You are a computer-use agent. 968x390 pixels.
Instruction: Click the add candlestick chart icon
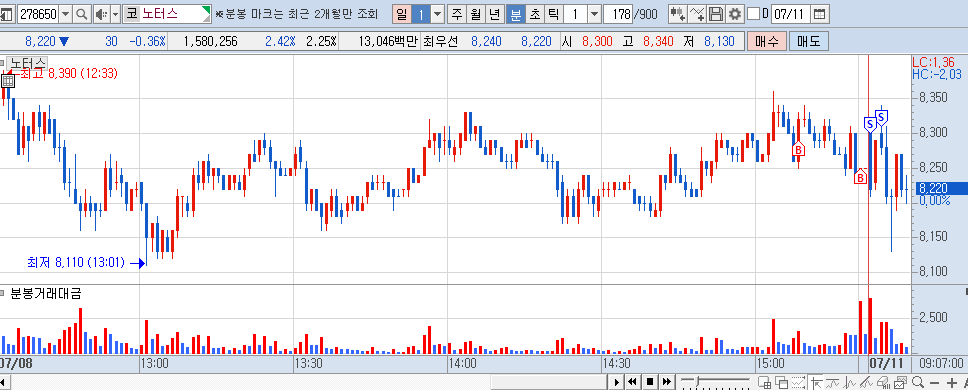(678, 14)
